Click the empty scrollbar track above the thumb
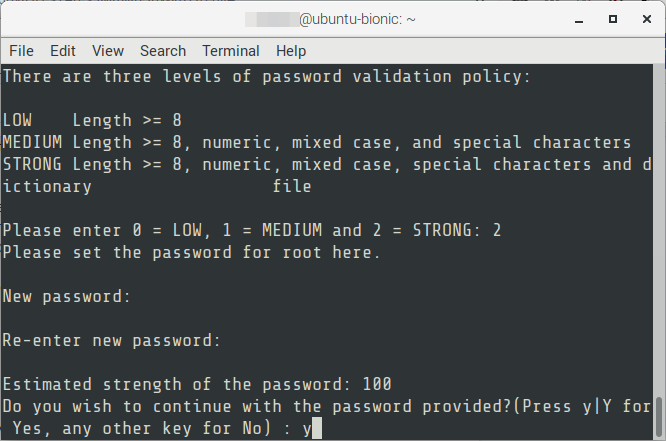The image size is (666, 441). pyautogui.click(x=659, y=229)
